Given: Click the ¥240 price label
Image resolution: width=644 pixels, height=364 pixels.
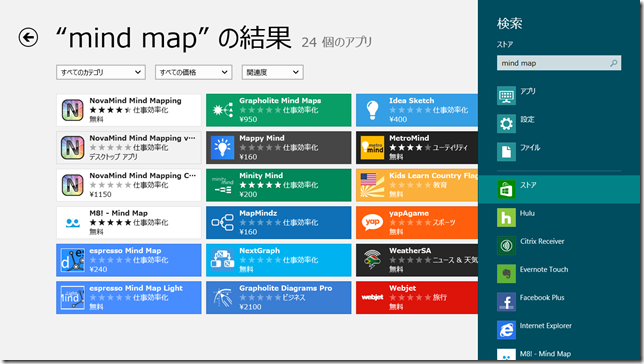Looking at the screenshot, I should tap(99, 270).
